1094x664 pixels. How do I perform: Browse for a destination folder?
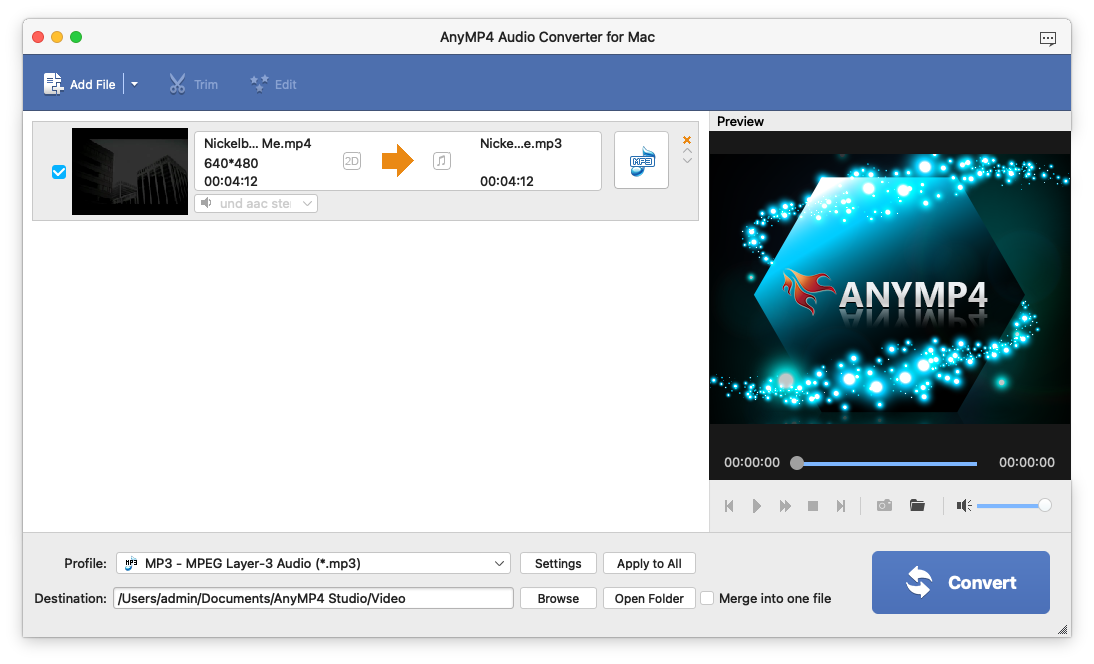(558, 598)
